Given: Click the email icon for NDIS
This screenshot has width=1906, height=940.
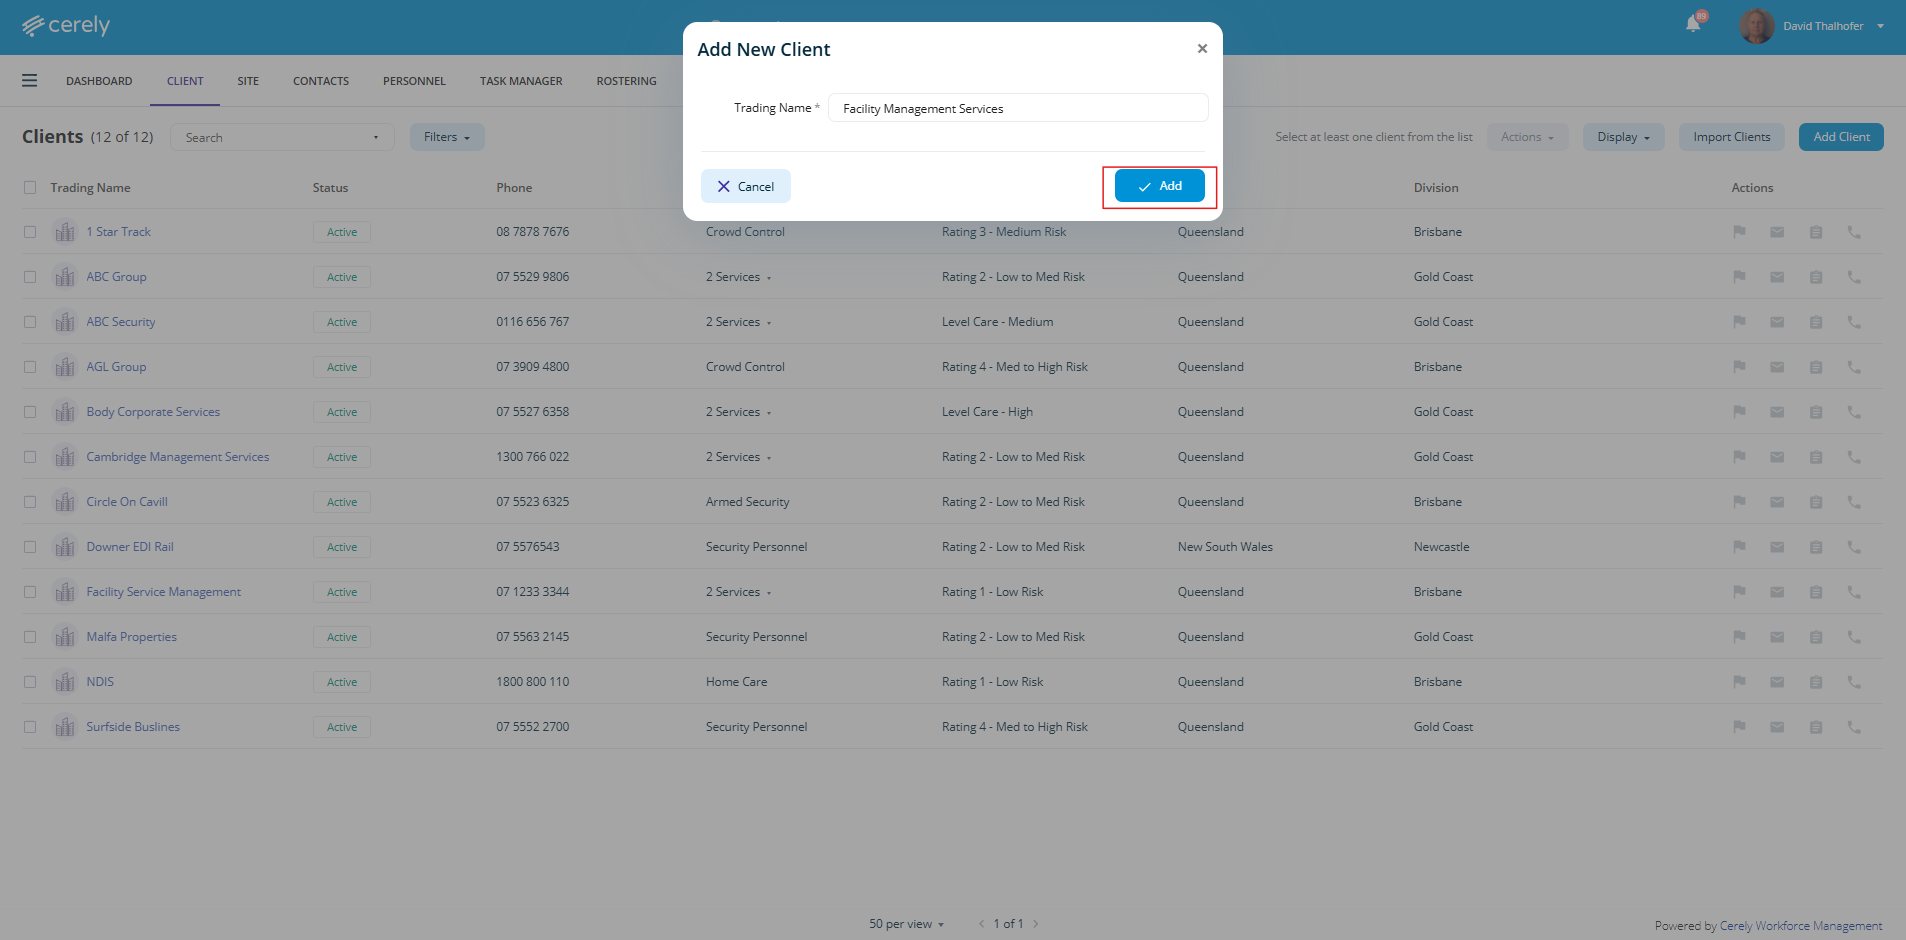Looking at the screenshot, I should pyautogui.click(x=1777, y=682).
